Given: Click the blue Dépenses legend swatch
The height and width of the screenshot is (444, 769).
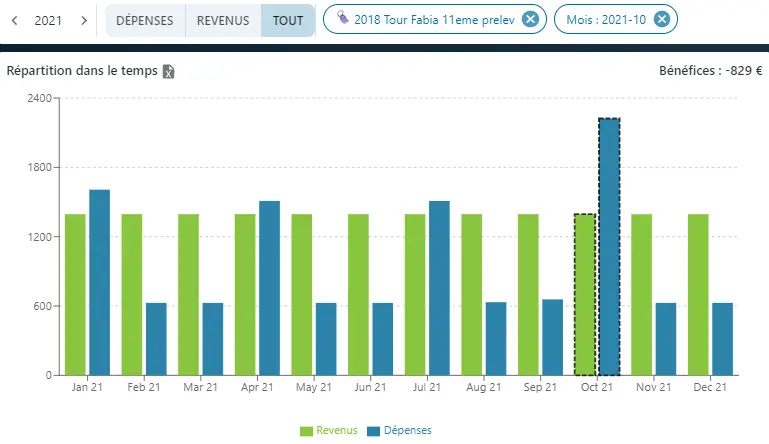Looking at the screenshot, I should coord(373,430).
